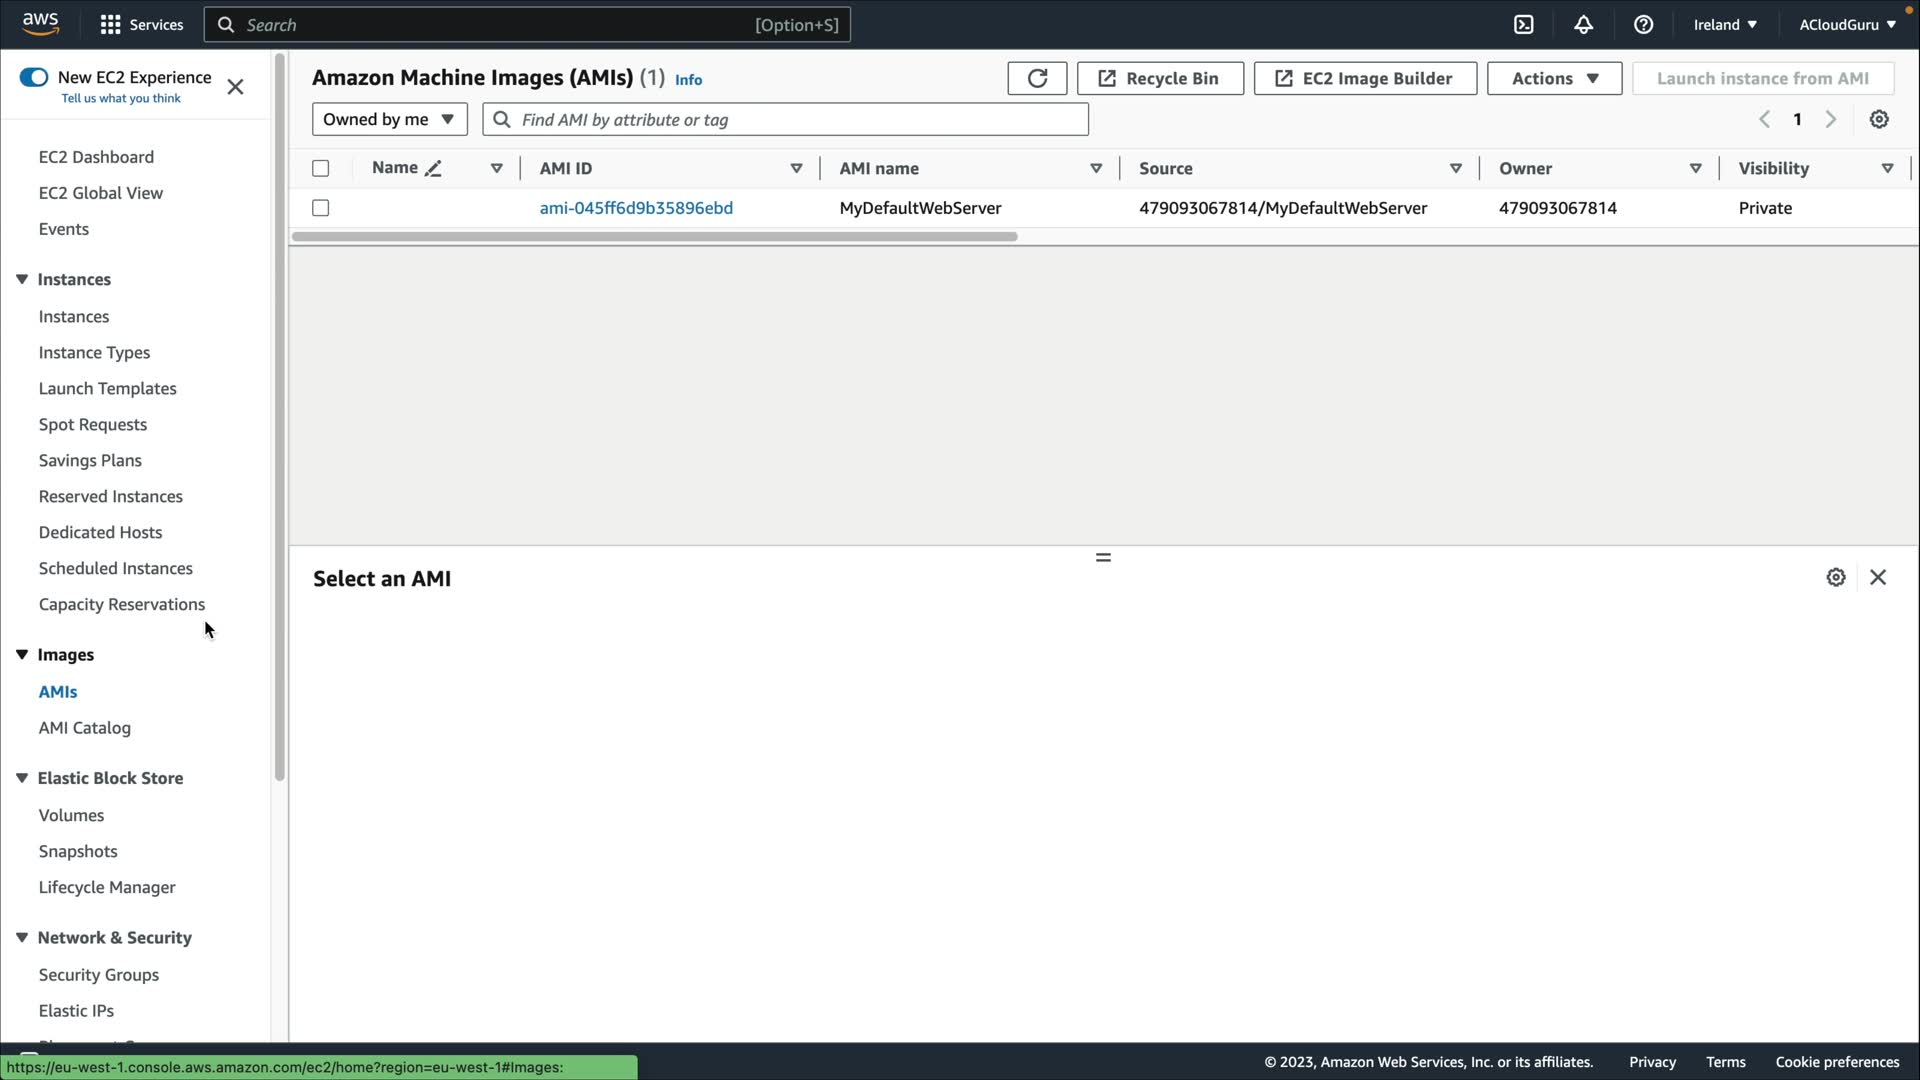Click the Services grid icon
The width and height of the screenshot is (1920, 1080).
click(x=111, y=25)
